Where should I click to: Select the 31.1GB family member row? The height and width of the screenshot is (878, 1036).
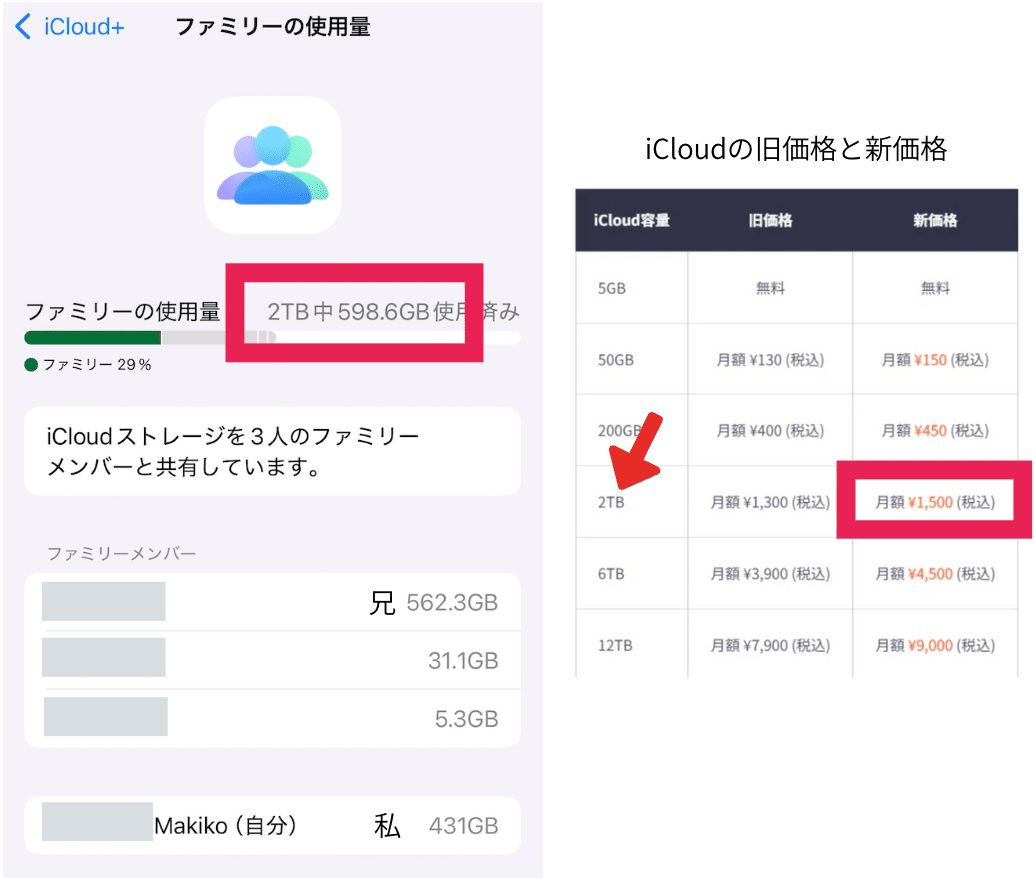(x=270, y=660)
